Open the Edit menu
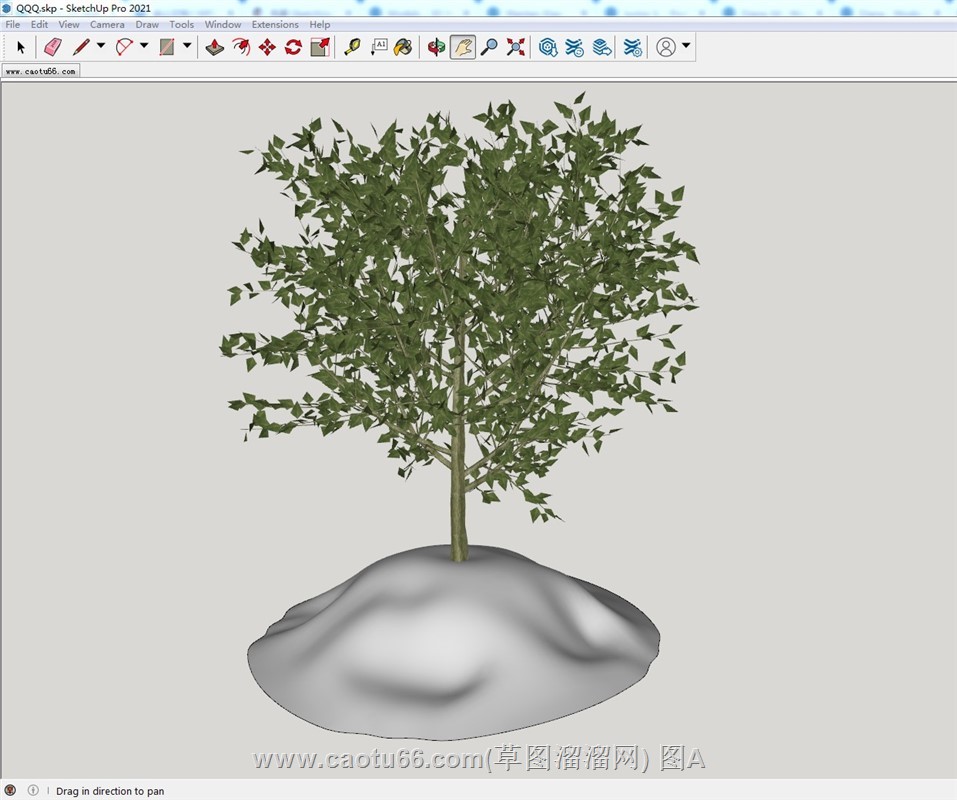The width and height of the screenshot is (957, 800). pyautogui.click(x=39, y=24)
